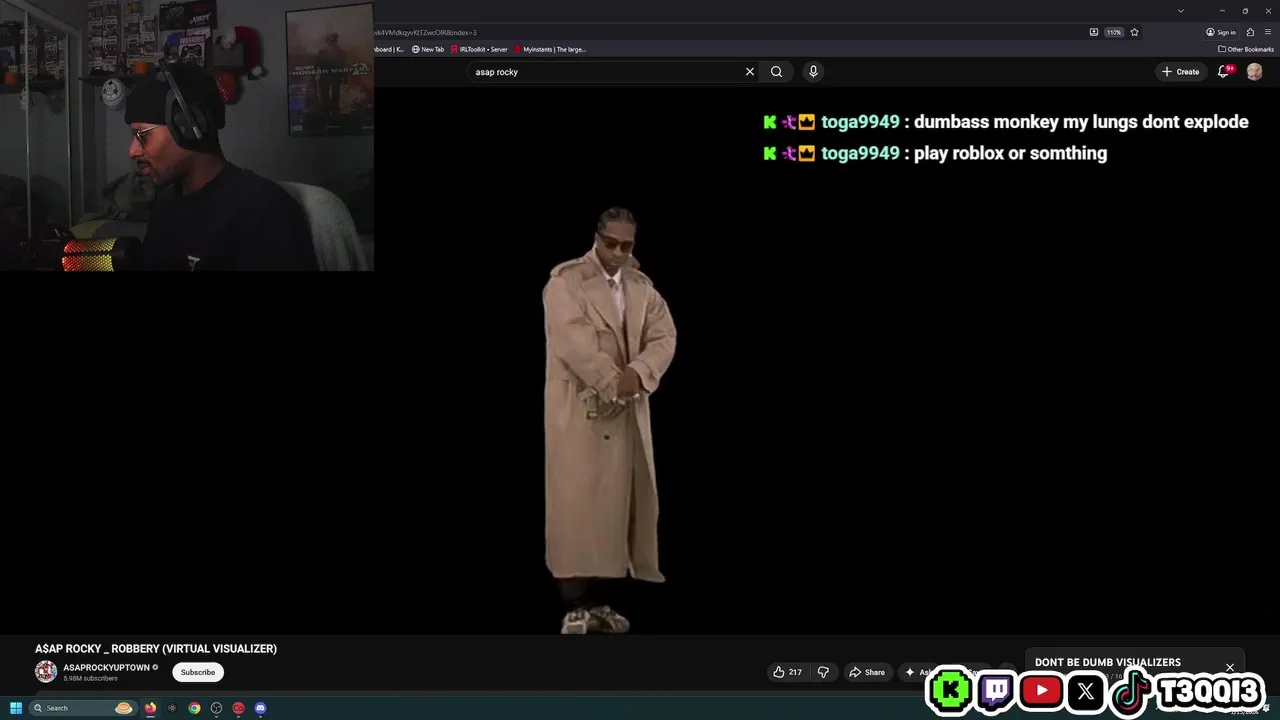Open the dark atom-like taskbar app icon

point(172,708)
